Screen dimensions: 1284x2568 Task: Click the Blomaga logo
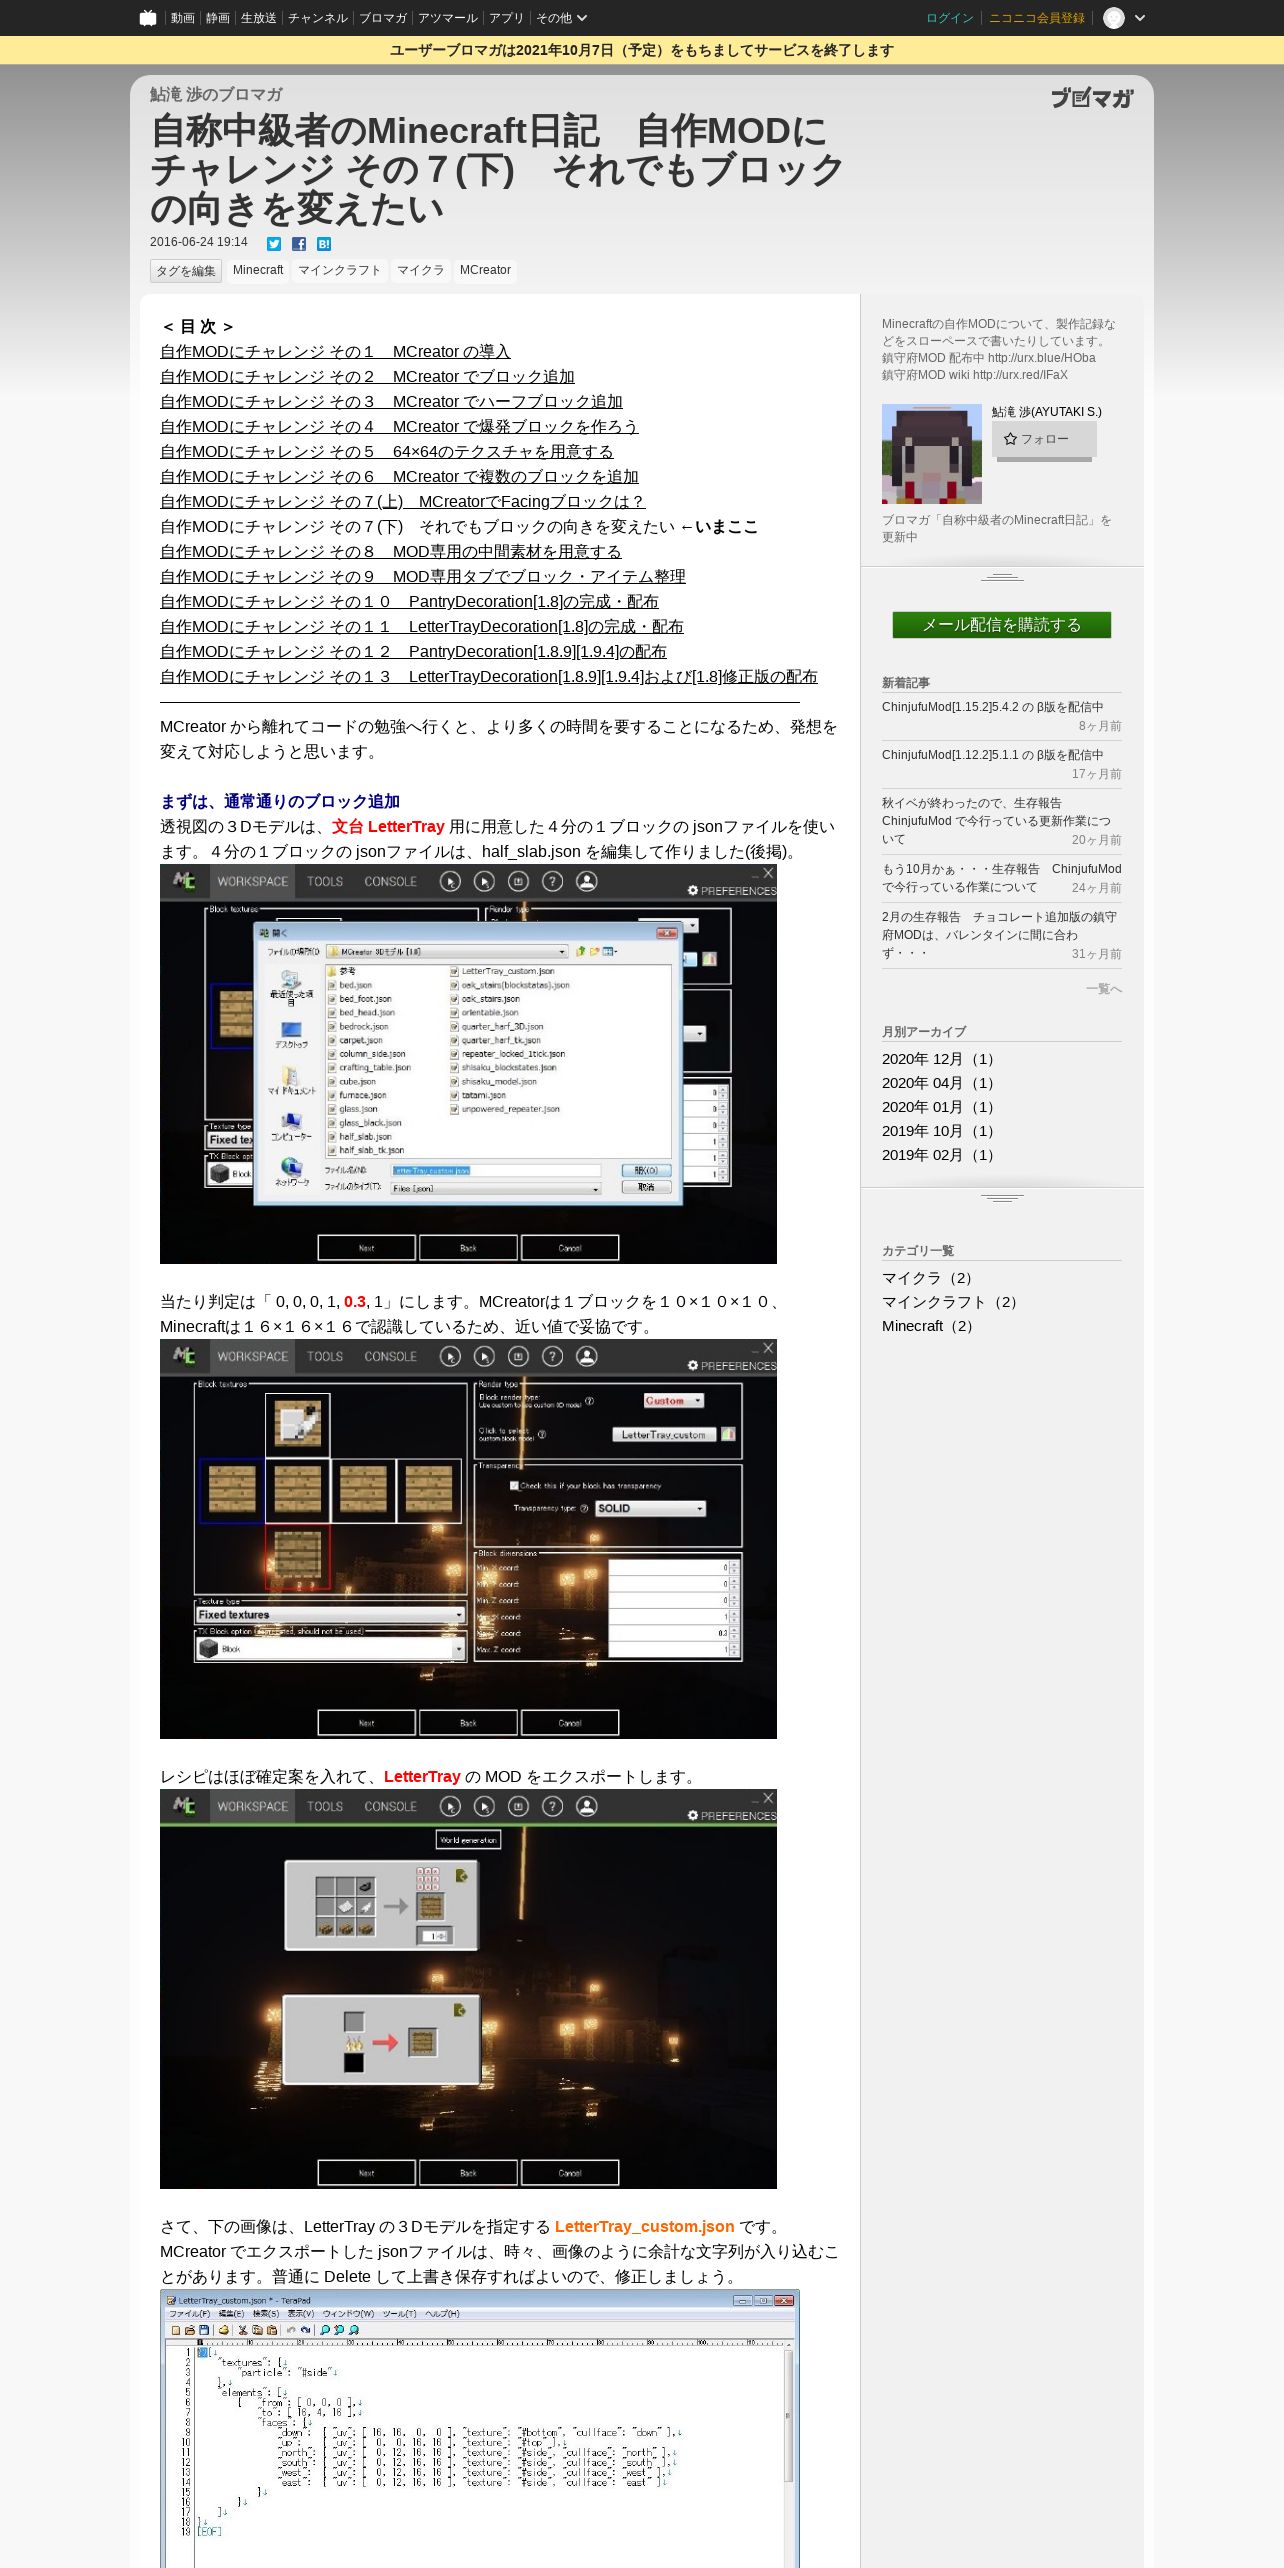click(x=1091, y=97)
